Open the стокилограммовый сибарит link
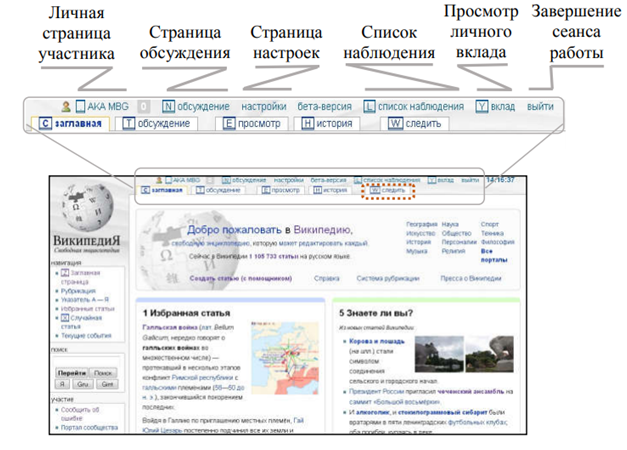Screen dimensions: 627x450 click(443, 412)
